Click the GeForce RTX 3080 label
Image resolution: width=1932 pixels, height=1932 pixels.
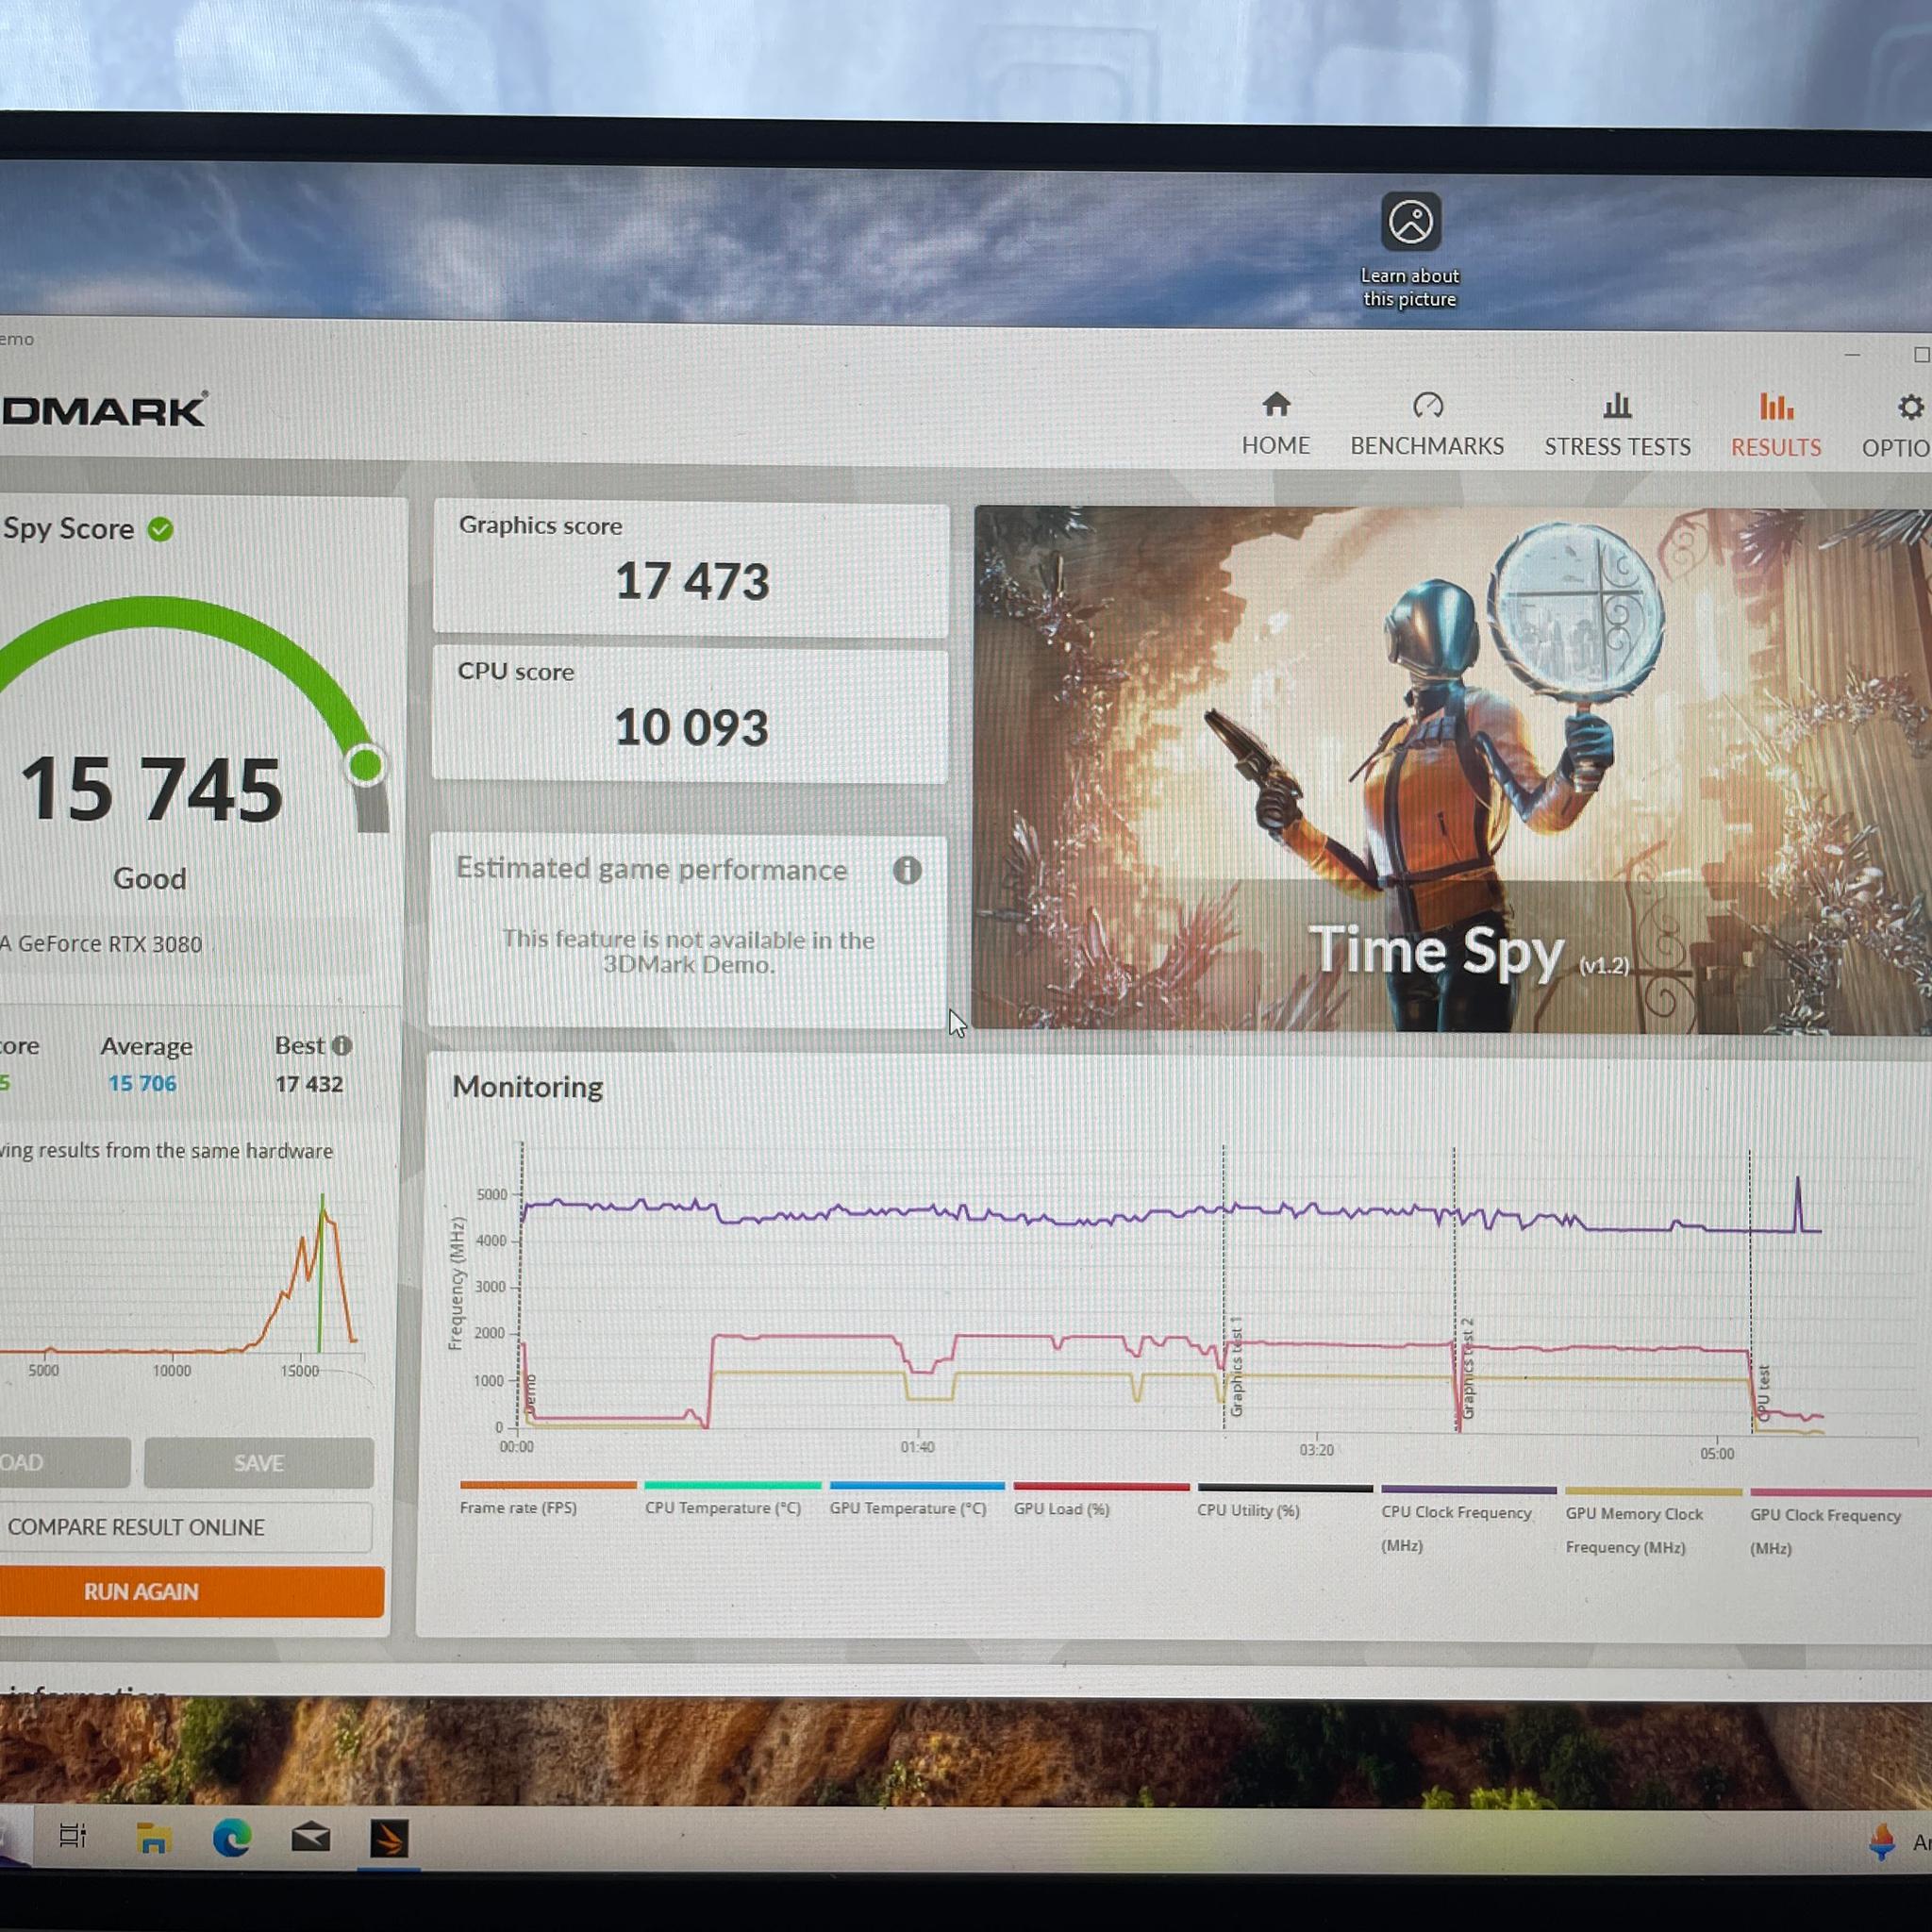click(101, 944)
